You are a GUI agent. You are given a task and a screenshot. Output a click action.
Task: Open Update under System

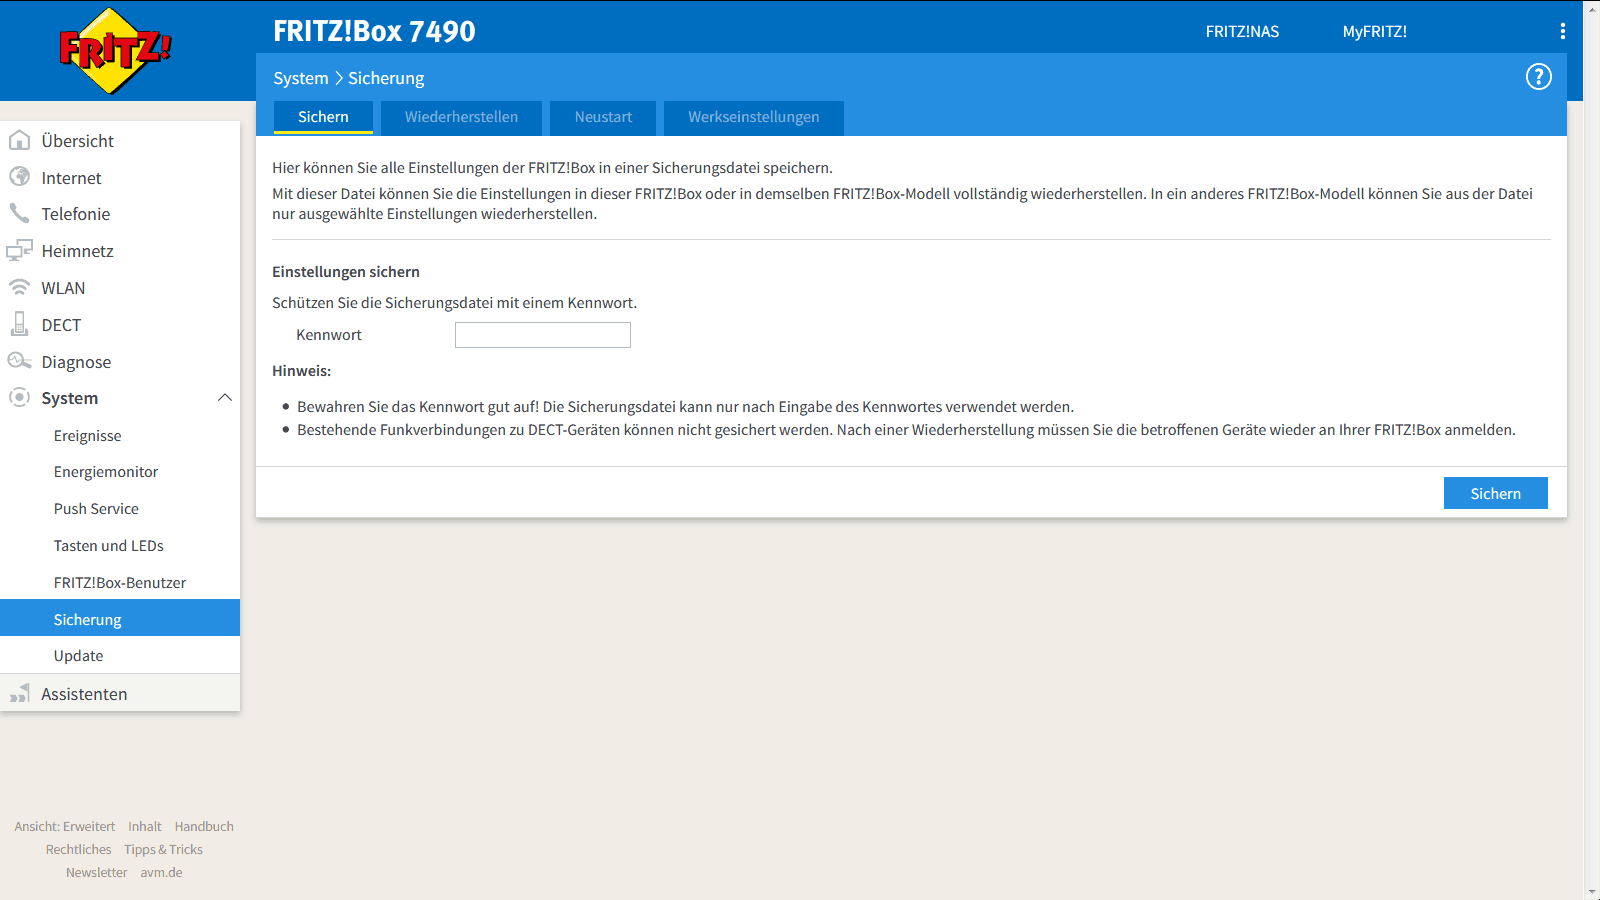[120, 656]
